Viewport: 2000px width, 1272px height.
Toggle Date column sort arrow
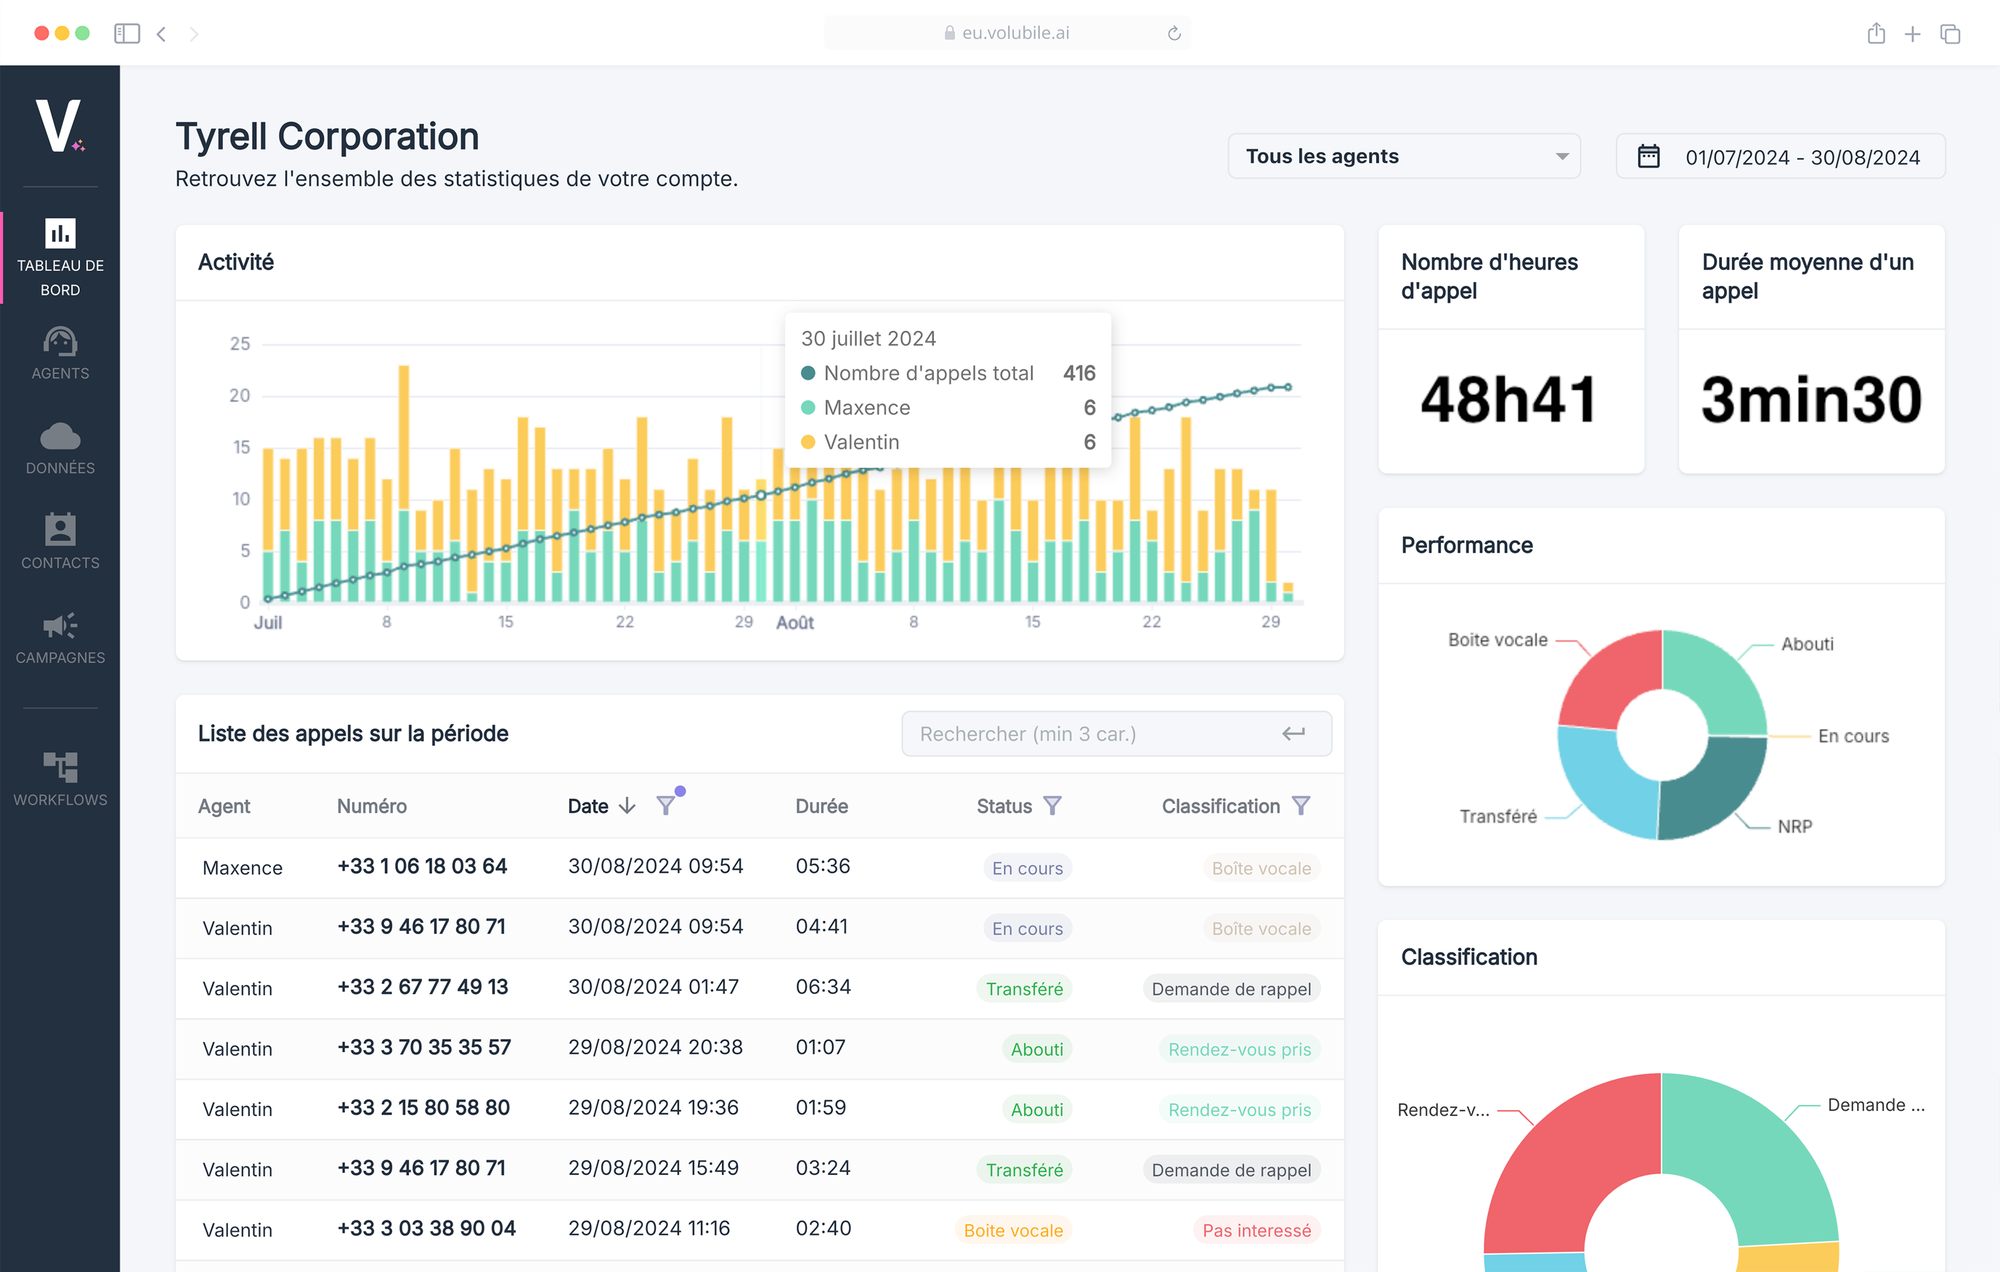627,806
